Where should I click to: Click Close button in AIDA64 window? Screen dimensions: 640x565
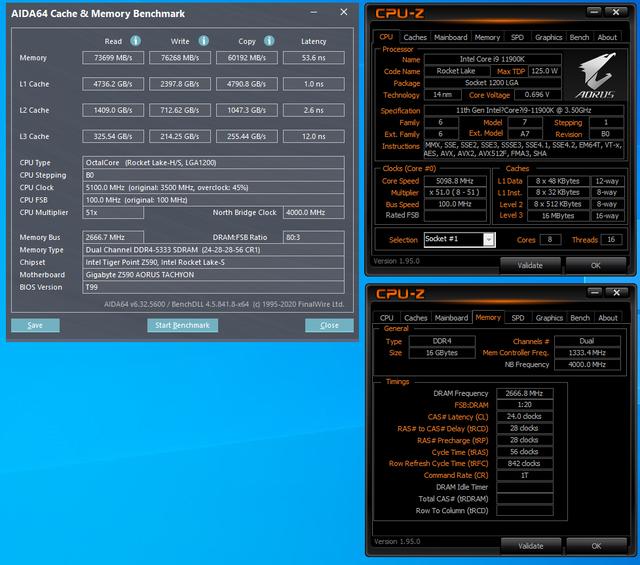coord(329,325)
